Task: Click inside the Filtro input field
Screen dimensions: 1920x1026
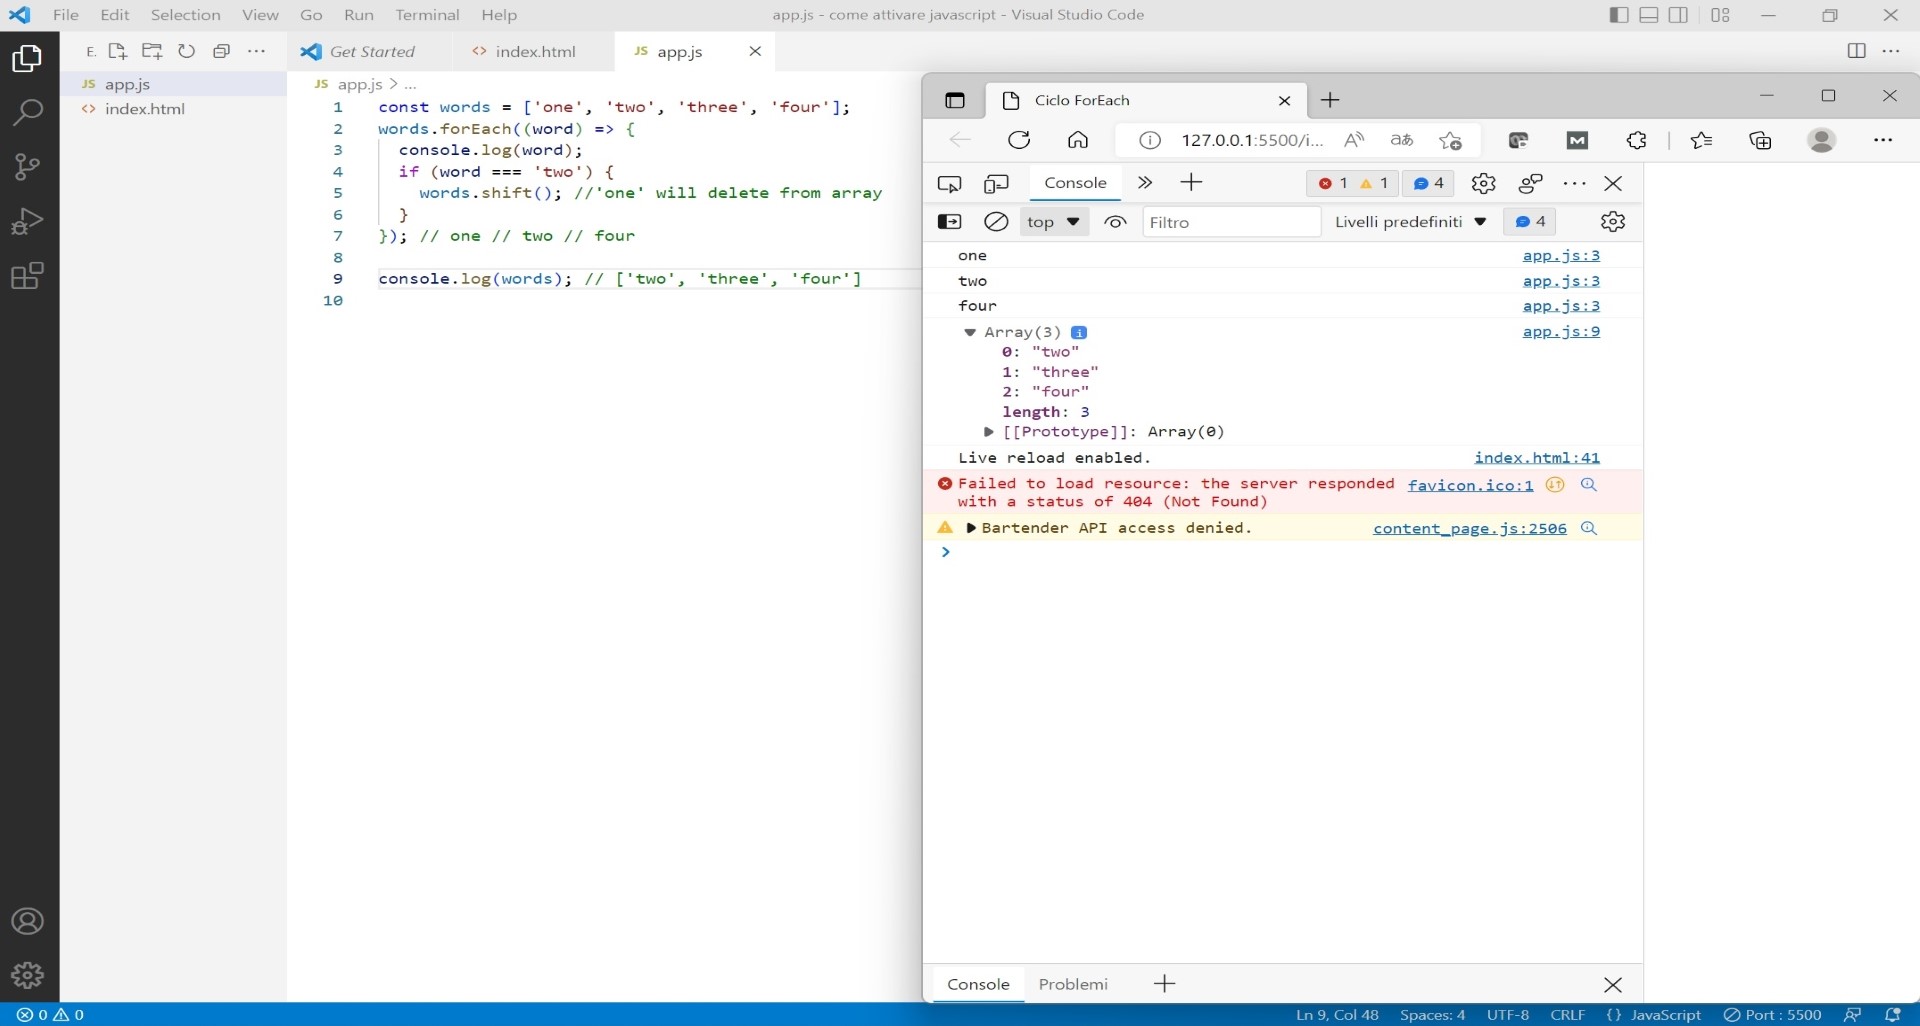Action: point(1232,221)
